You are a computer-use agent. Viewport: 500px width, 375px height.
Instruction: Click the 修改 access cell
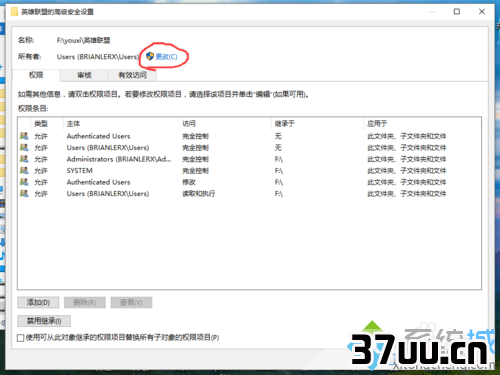[x=189, y=182]
